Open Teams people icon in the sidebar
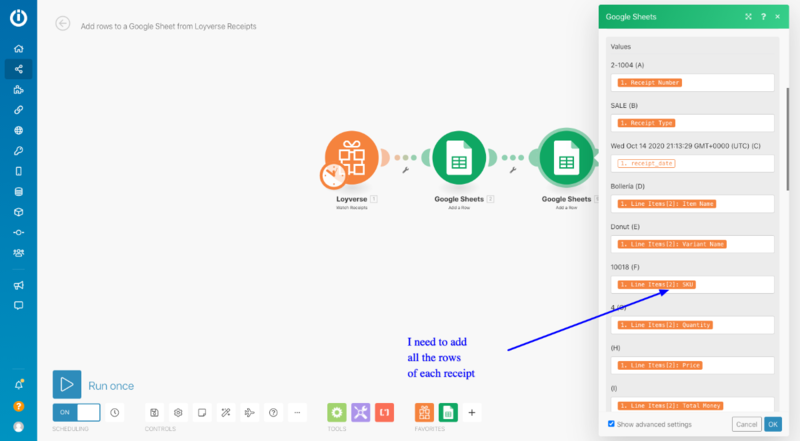This screenshot has width=800, height=441. 18,253
